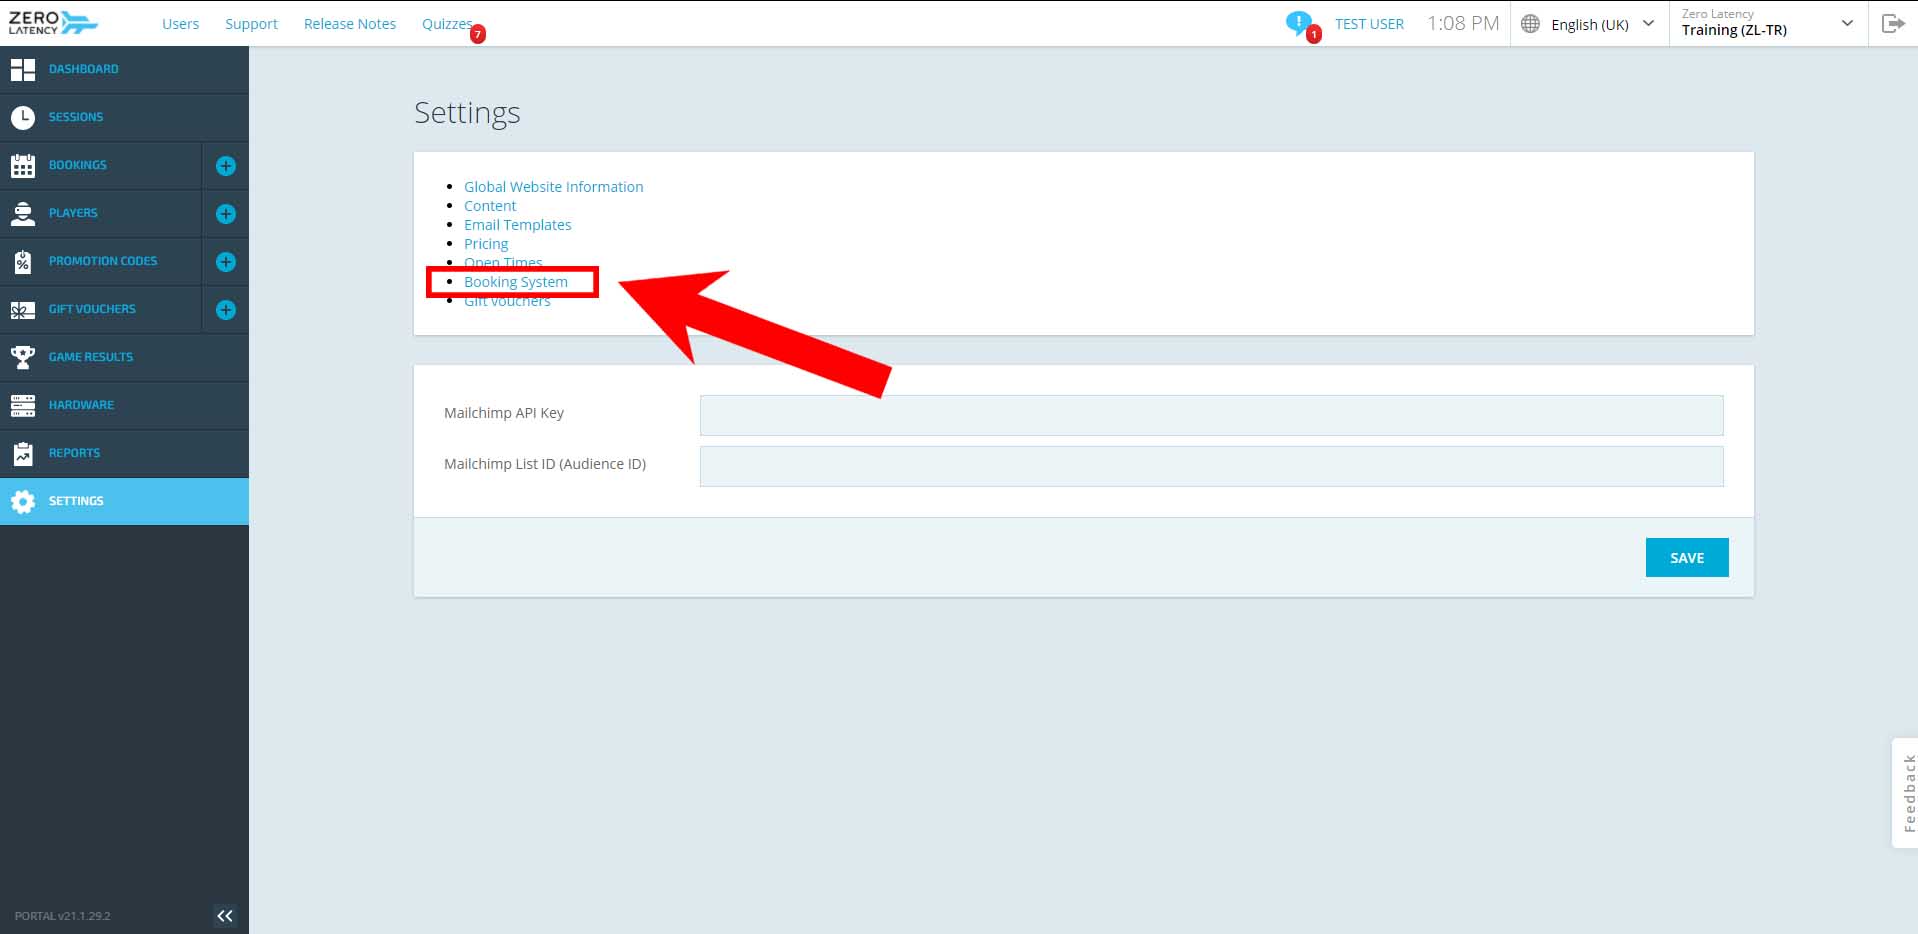1918x934 pixels.
Task: Open Release Notes in top menu
Action: (350, 24)
